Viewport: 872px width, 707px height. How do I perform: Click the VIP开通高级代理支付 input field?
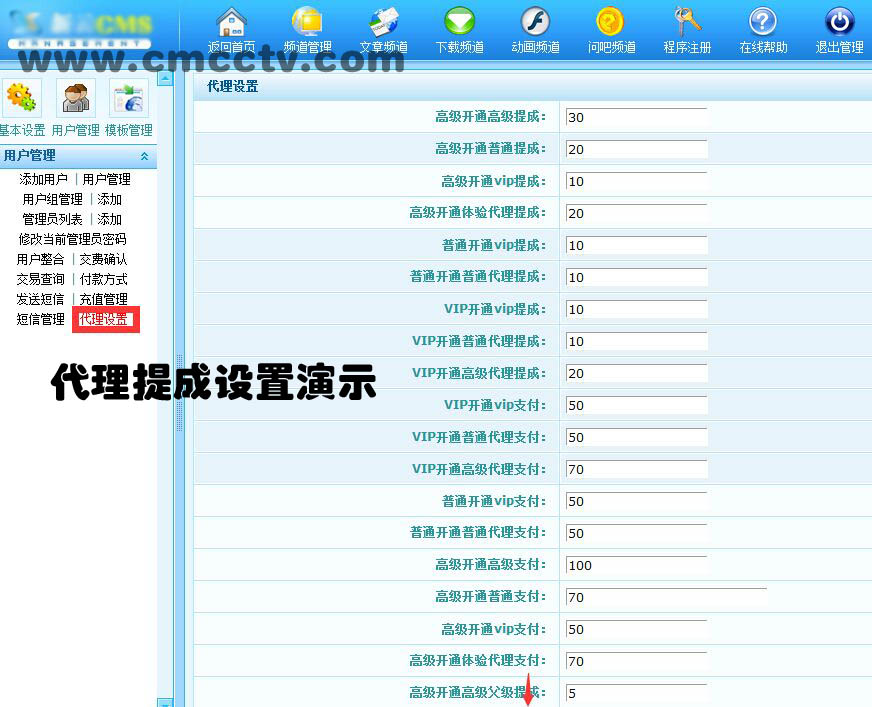(636, 469)
